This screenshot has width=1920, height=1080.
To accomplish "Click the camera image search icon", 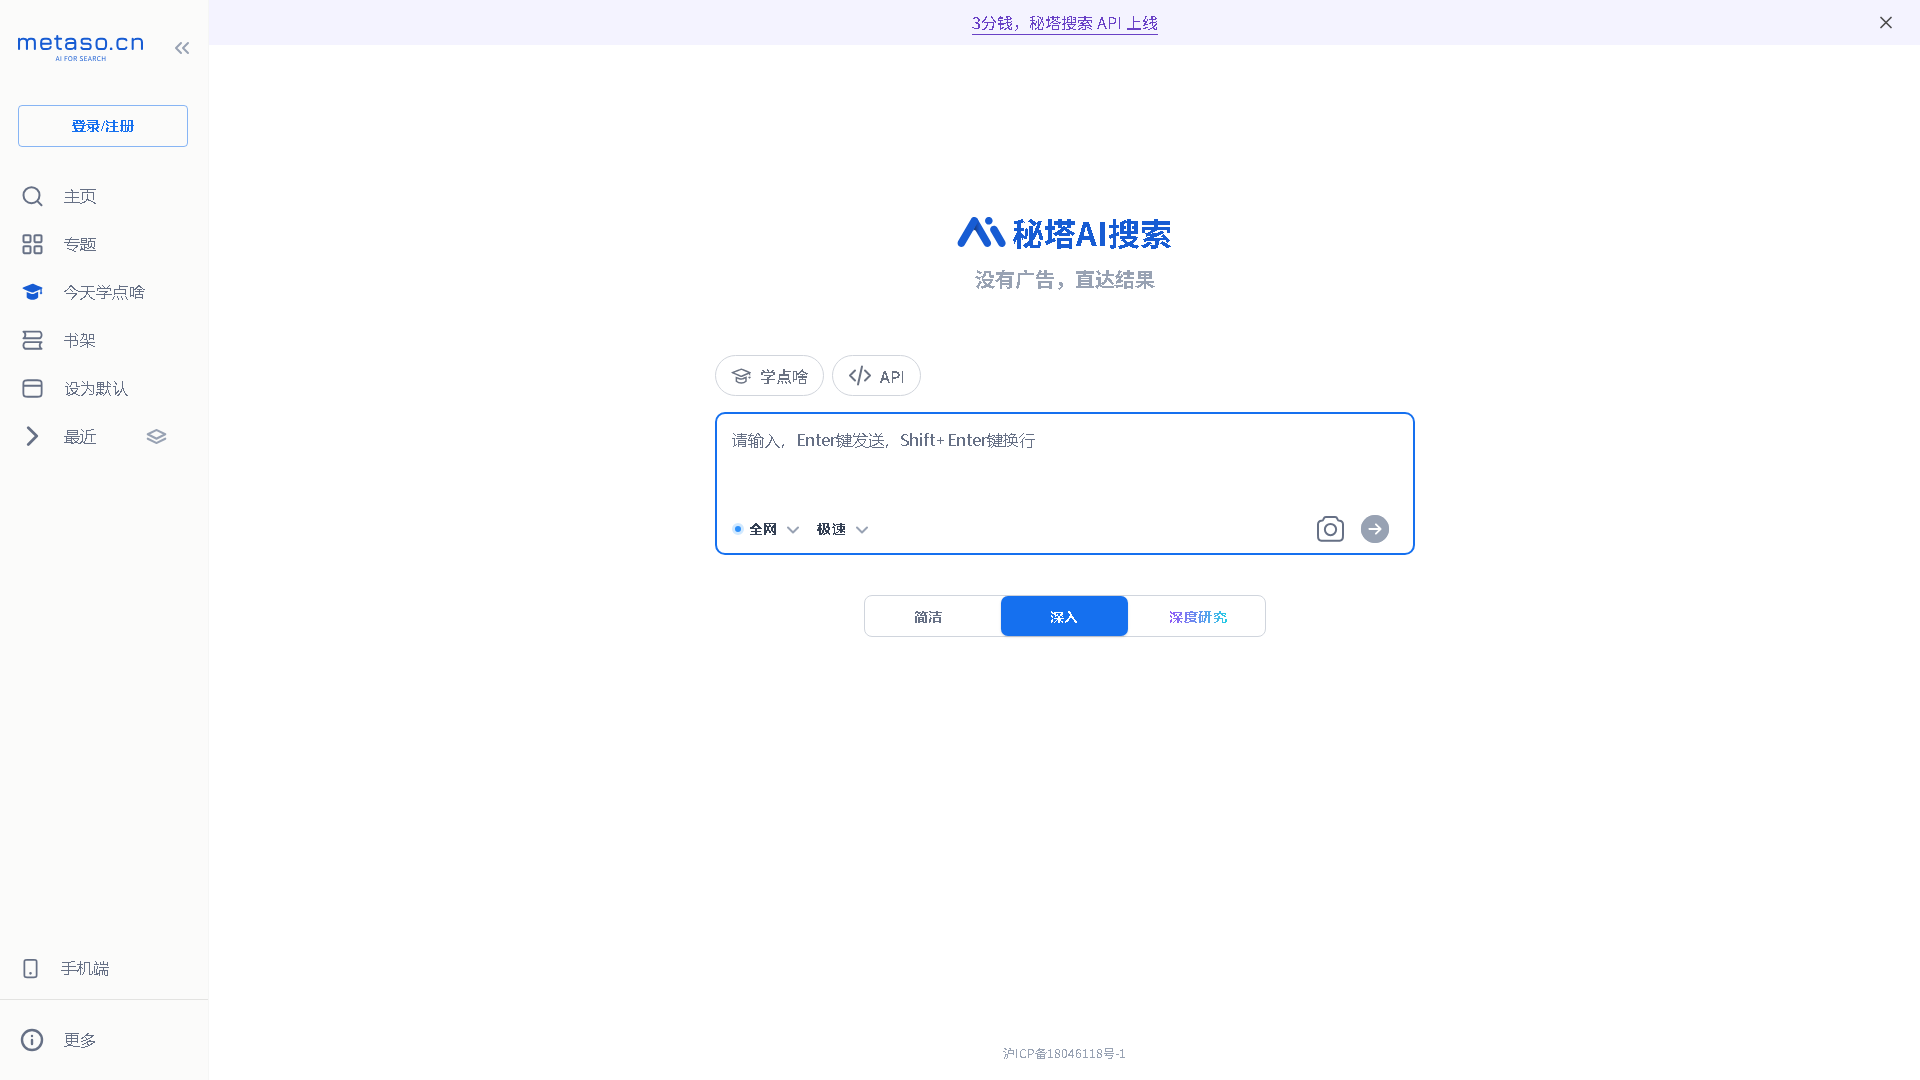I will pos(1330,529).
